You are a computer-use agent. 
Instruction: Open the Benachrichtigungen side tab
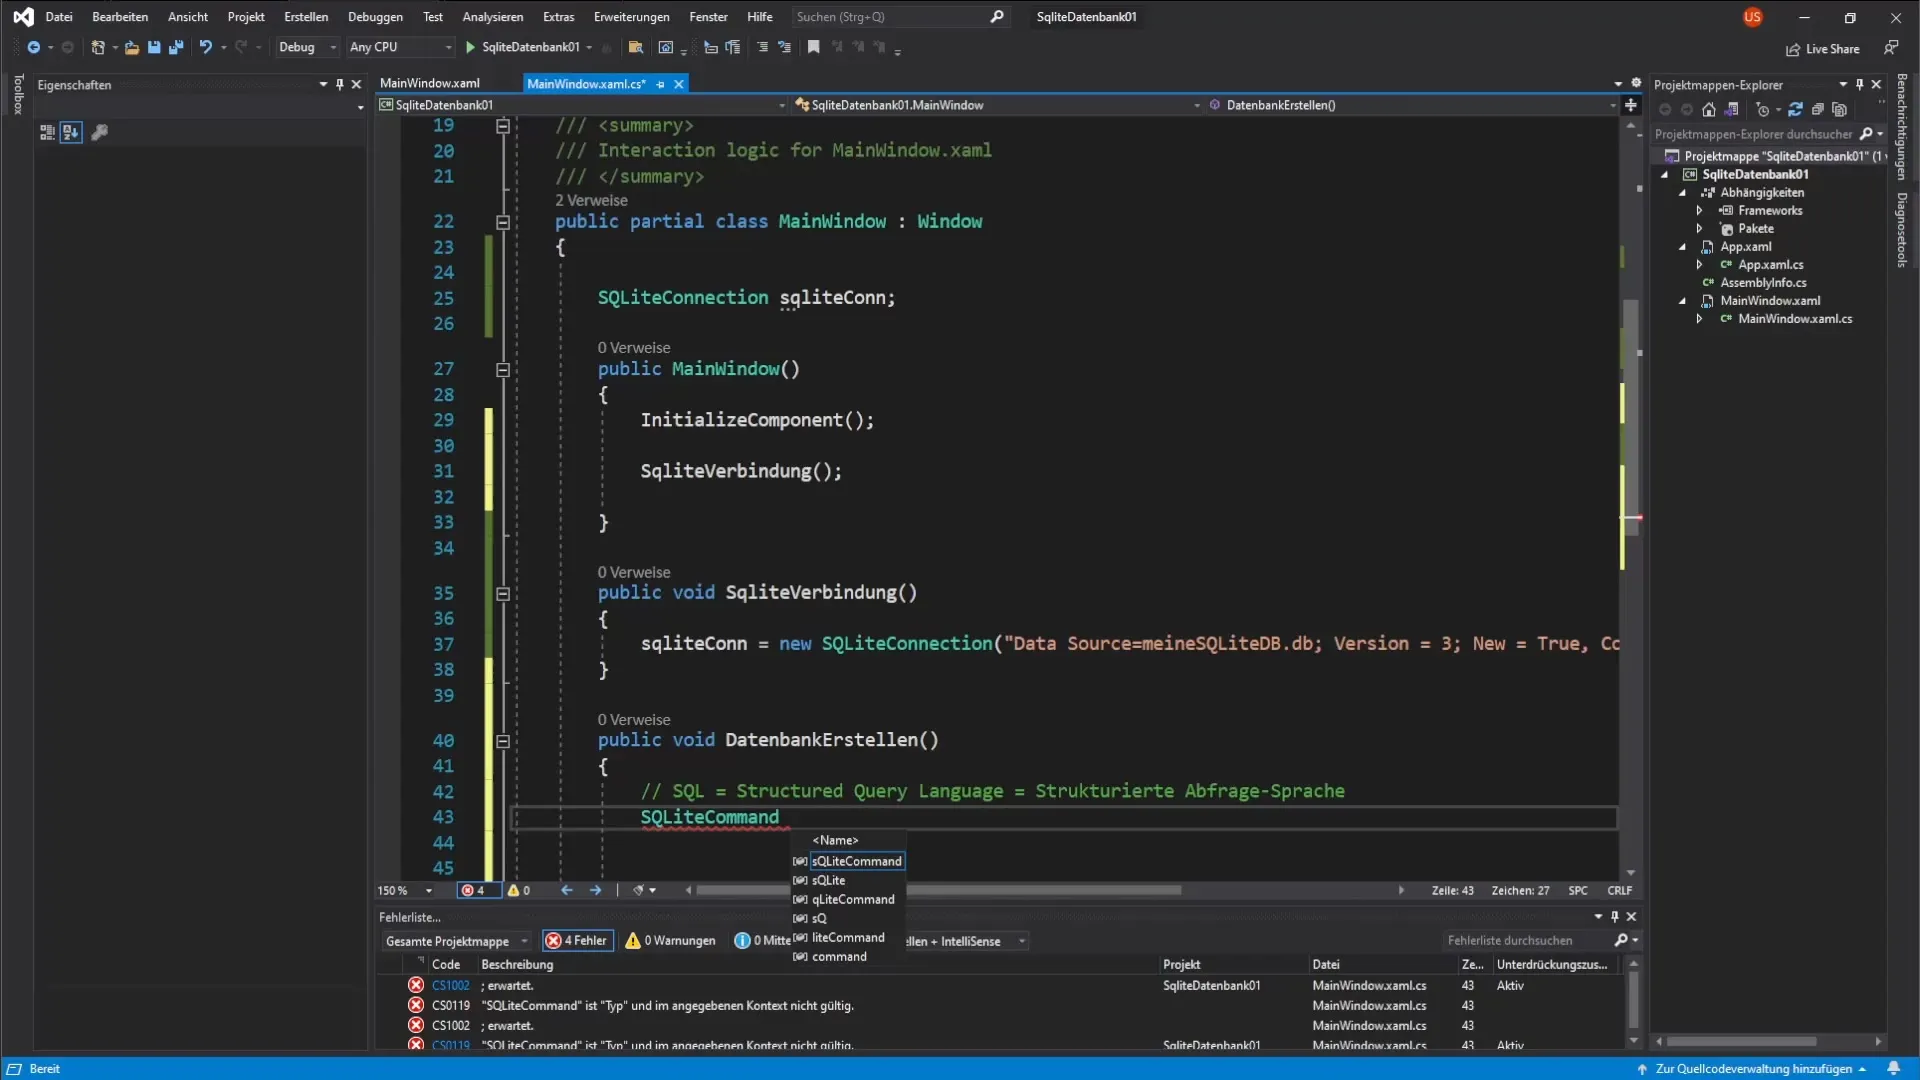click(1902, 126)
